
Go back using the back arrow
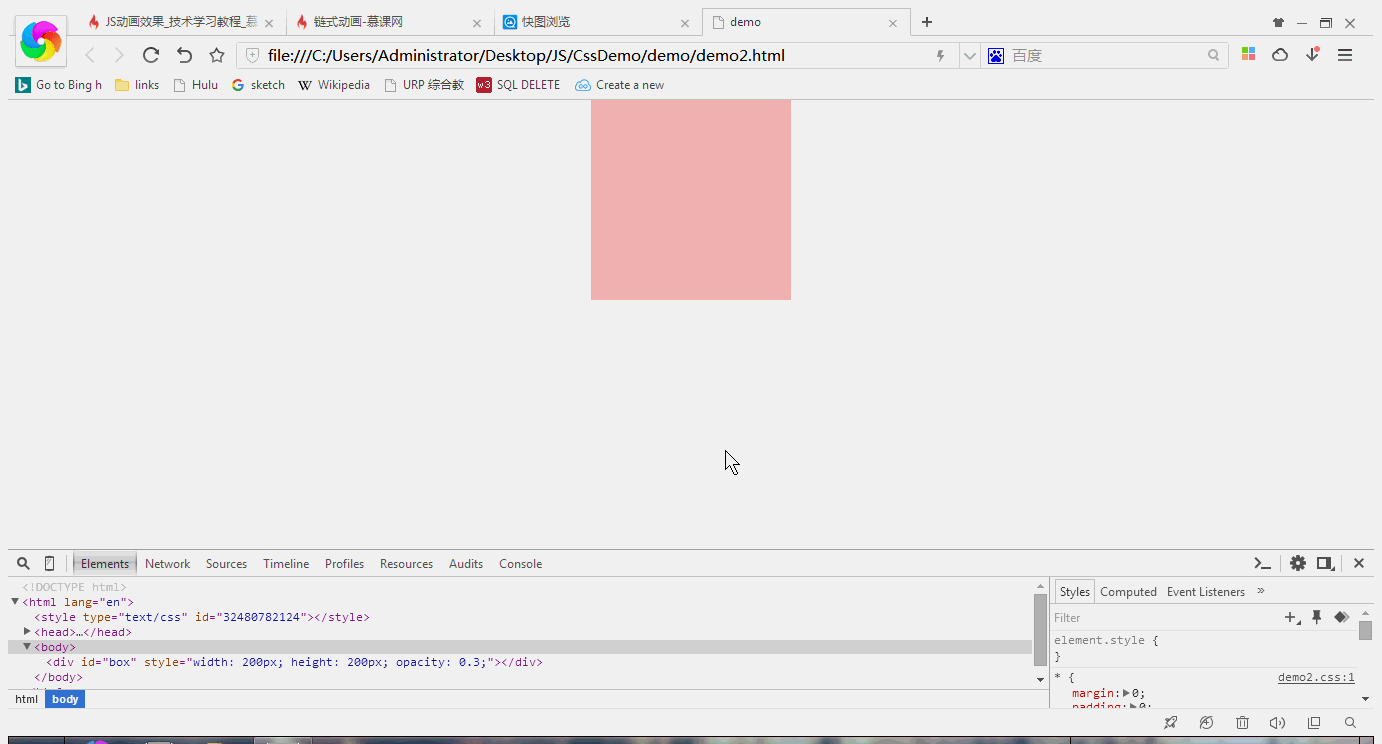pyautogui.click(x=90, y=55)
